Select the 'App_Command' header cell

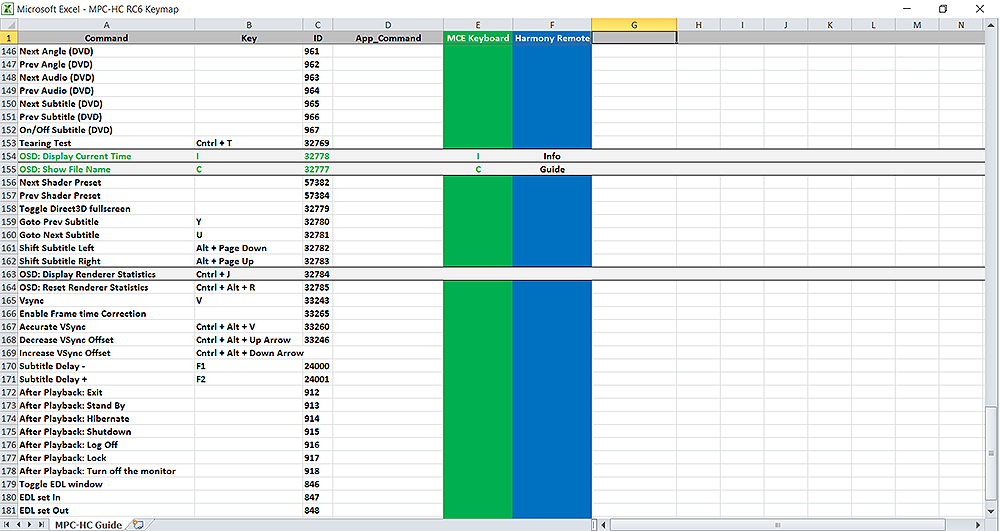(x=388, y=38)
